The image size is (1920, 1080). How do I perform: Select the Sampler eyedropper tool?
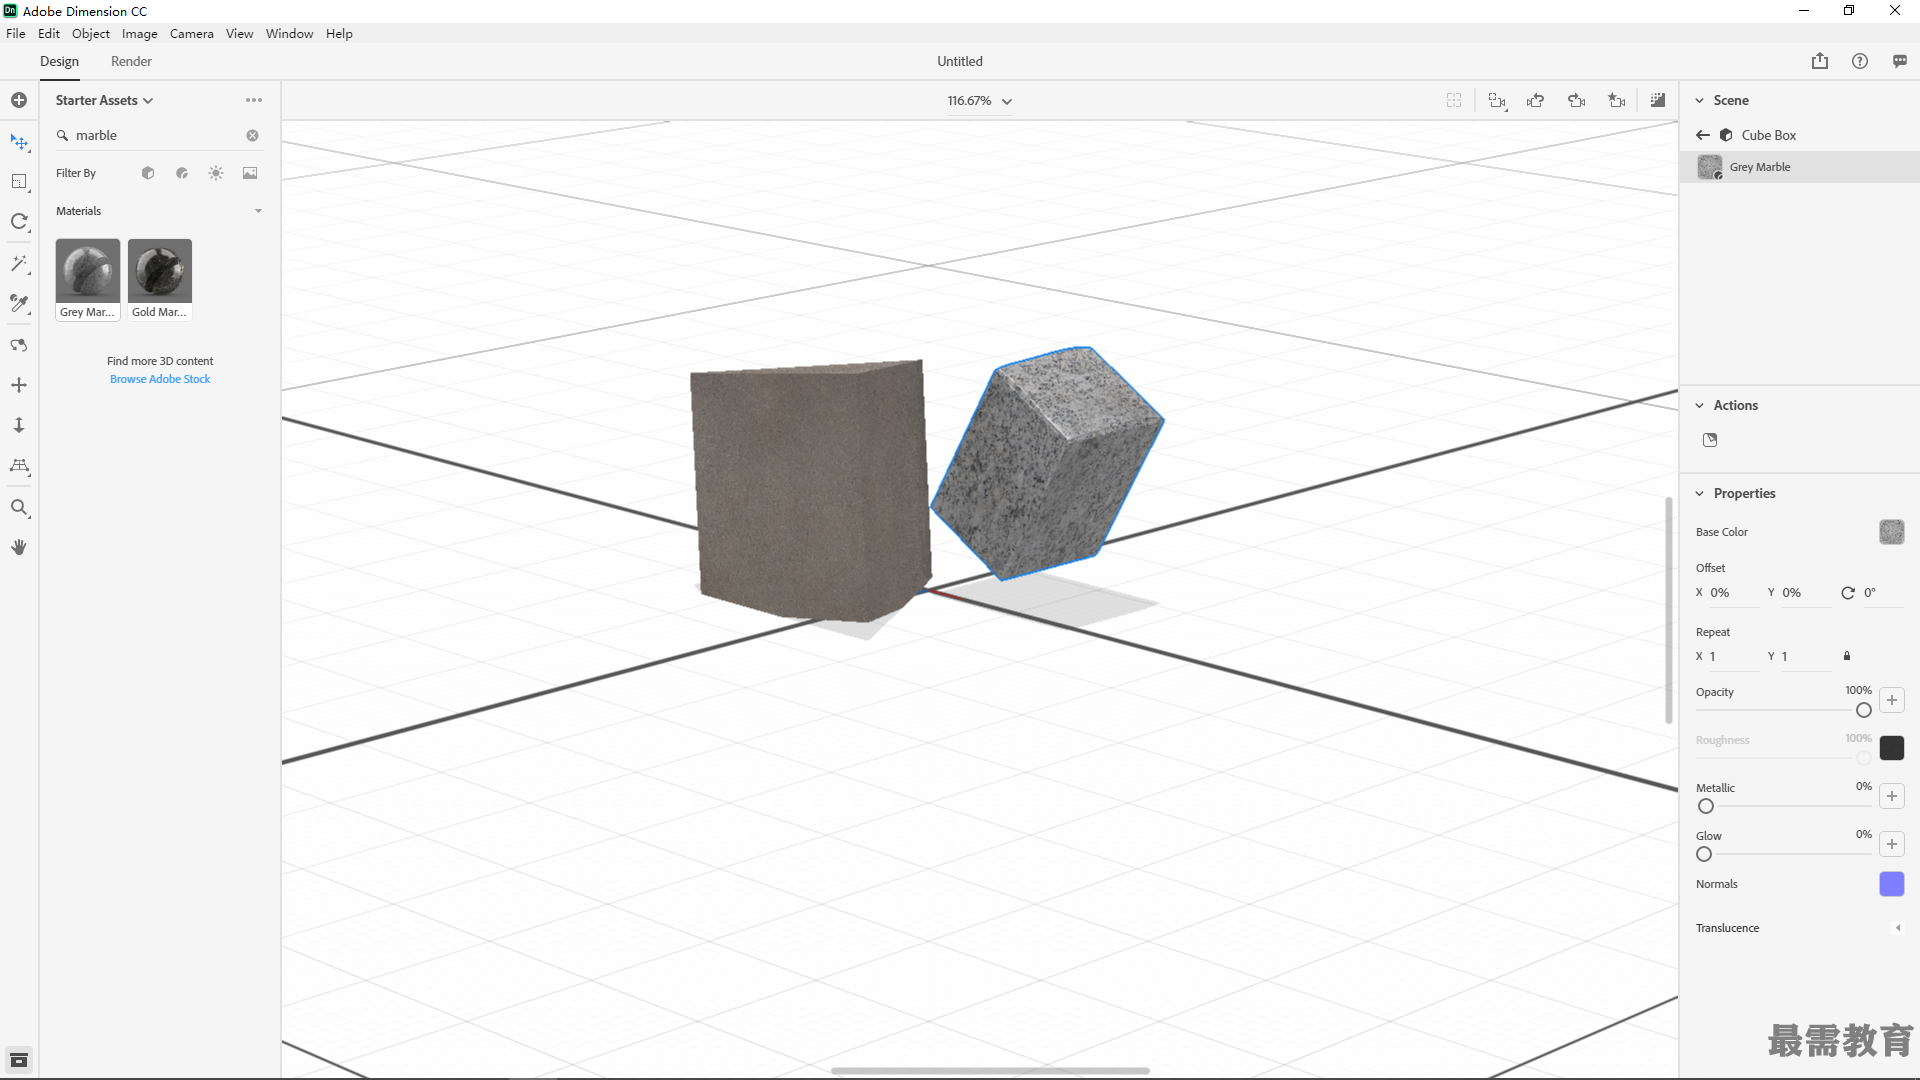[19, 304]
